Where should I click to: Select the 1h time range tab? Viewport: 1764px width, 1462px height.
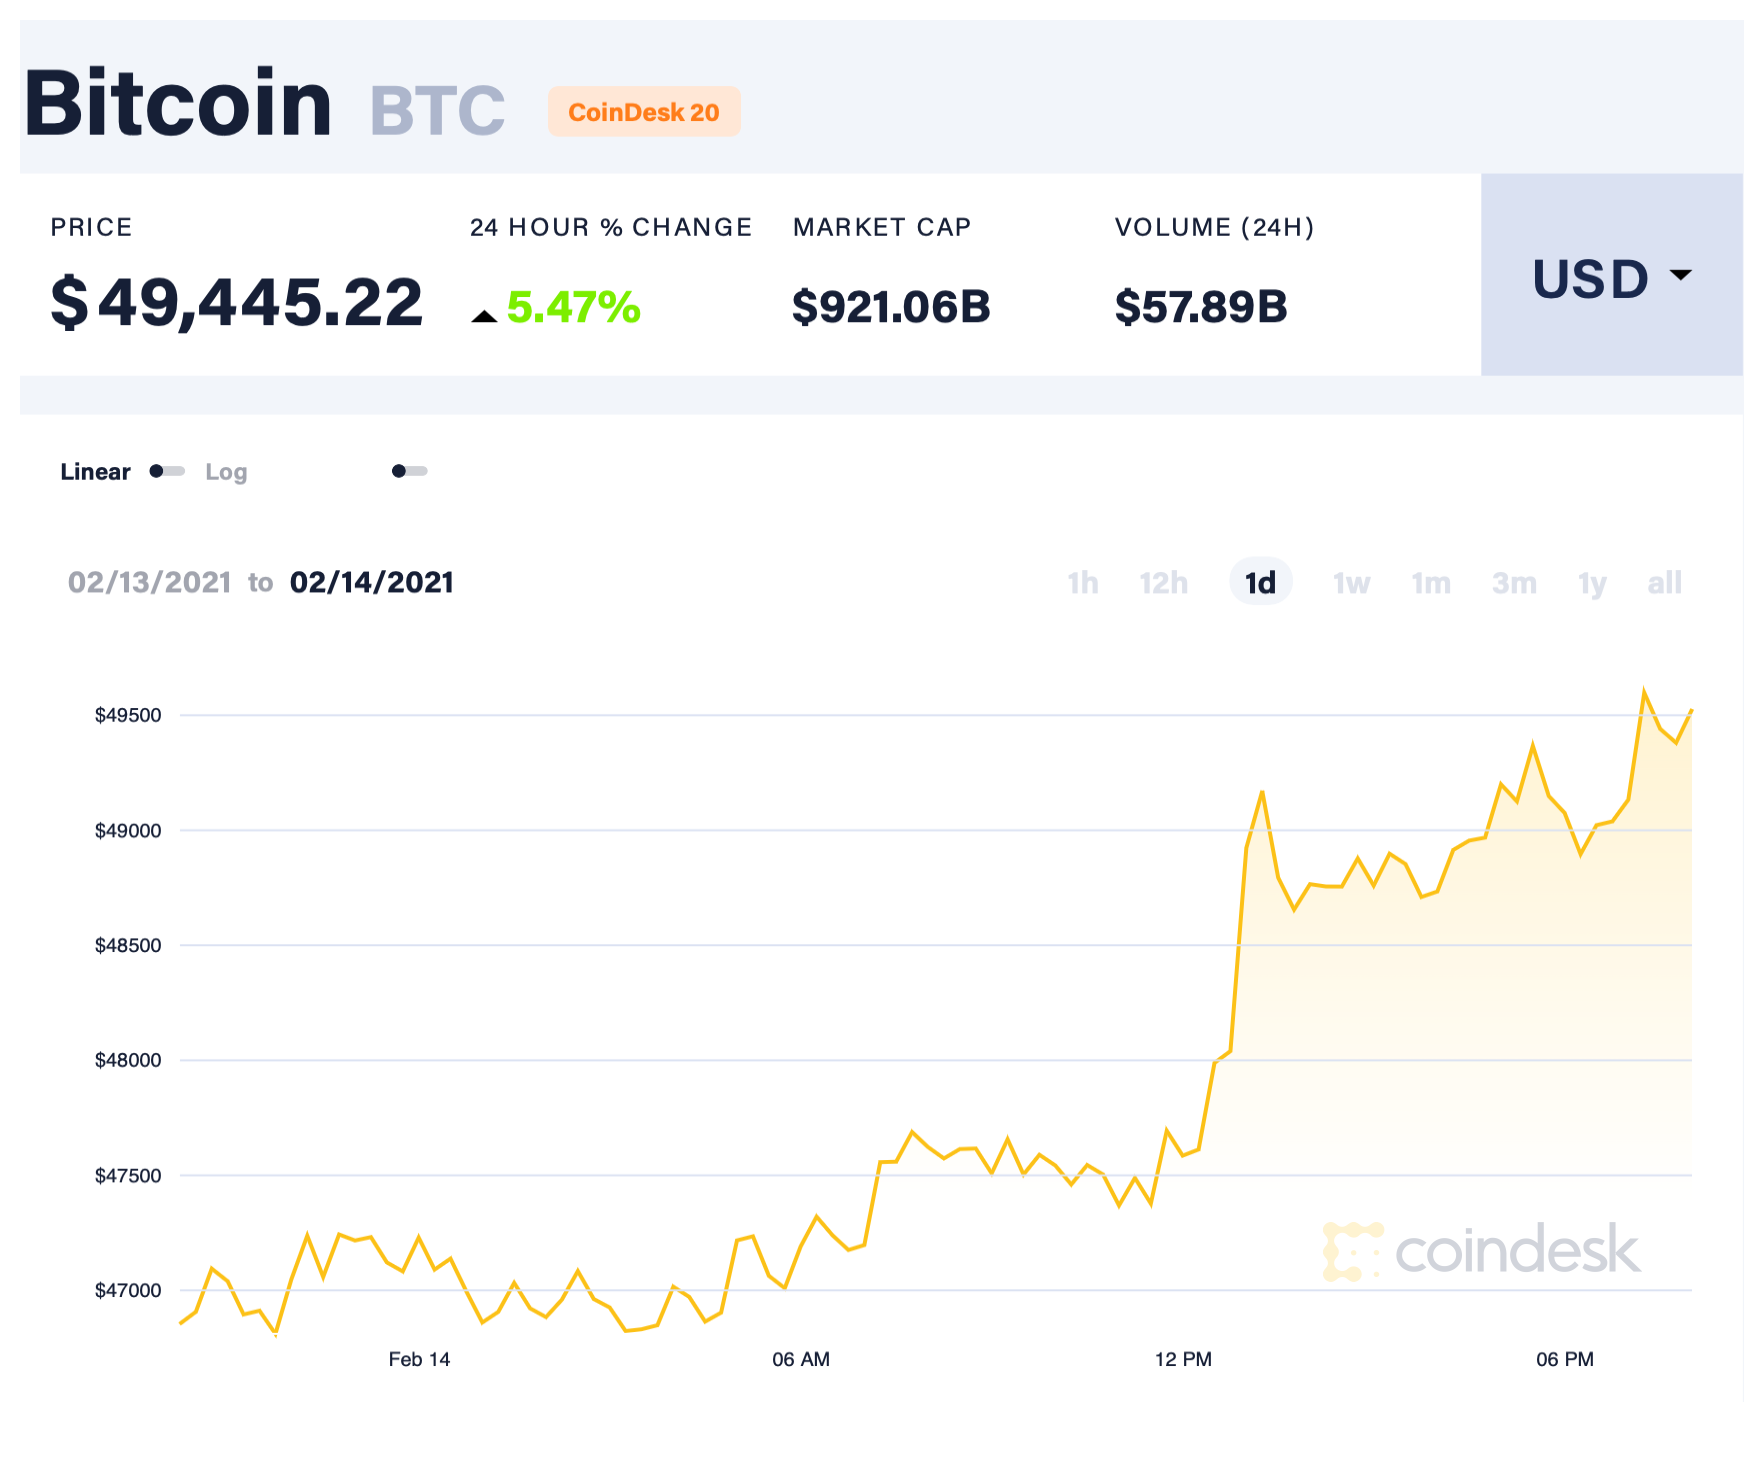coord(1082,582)
